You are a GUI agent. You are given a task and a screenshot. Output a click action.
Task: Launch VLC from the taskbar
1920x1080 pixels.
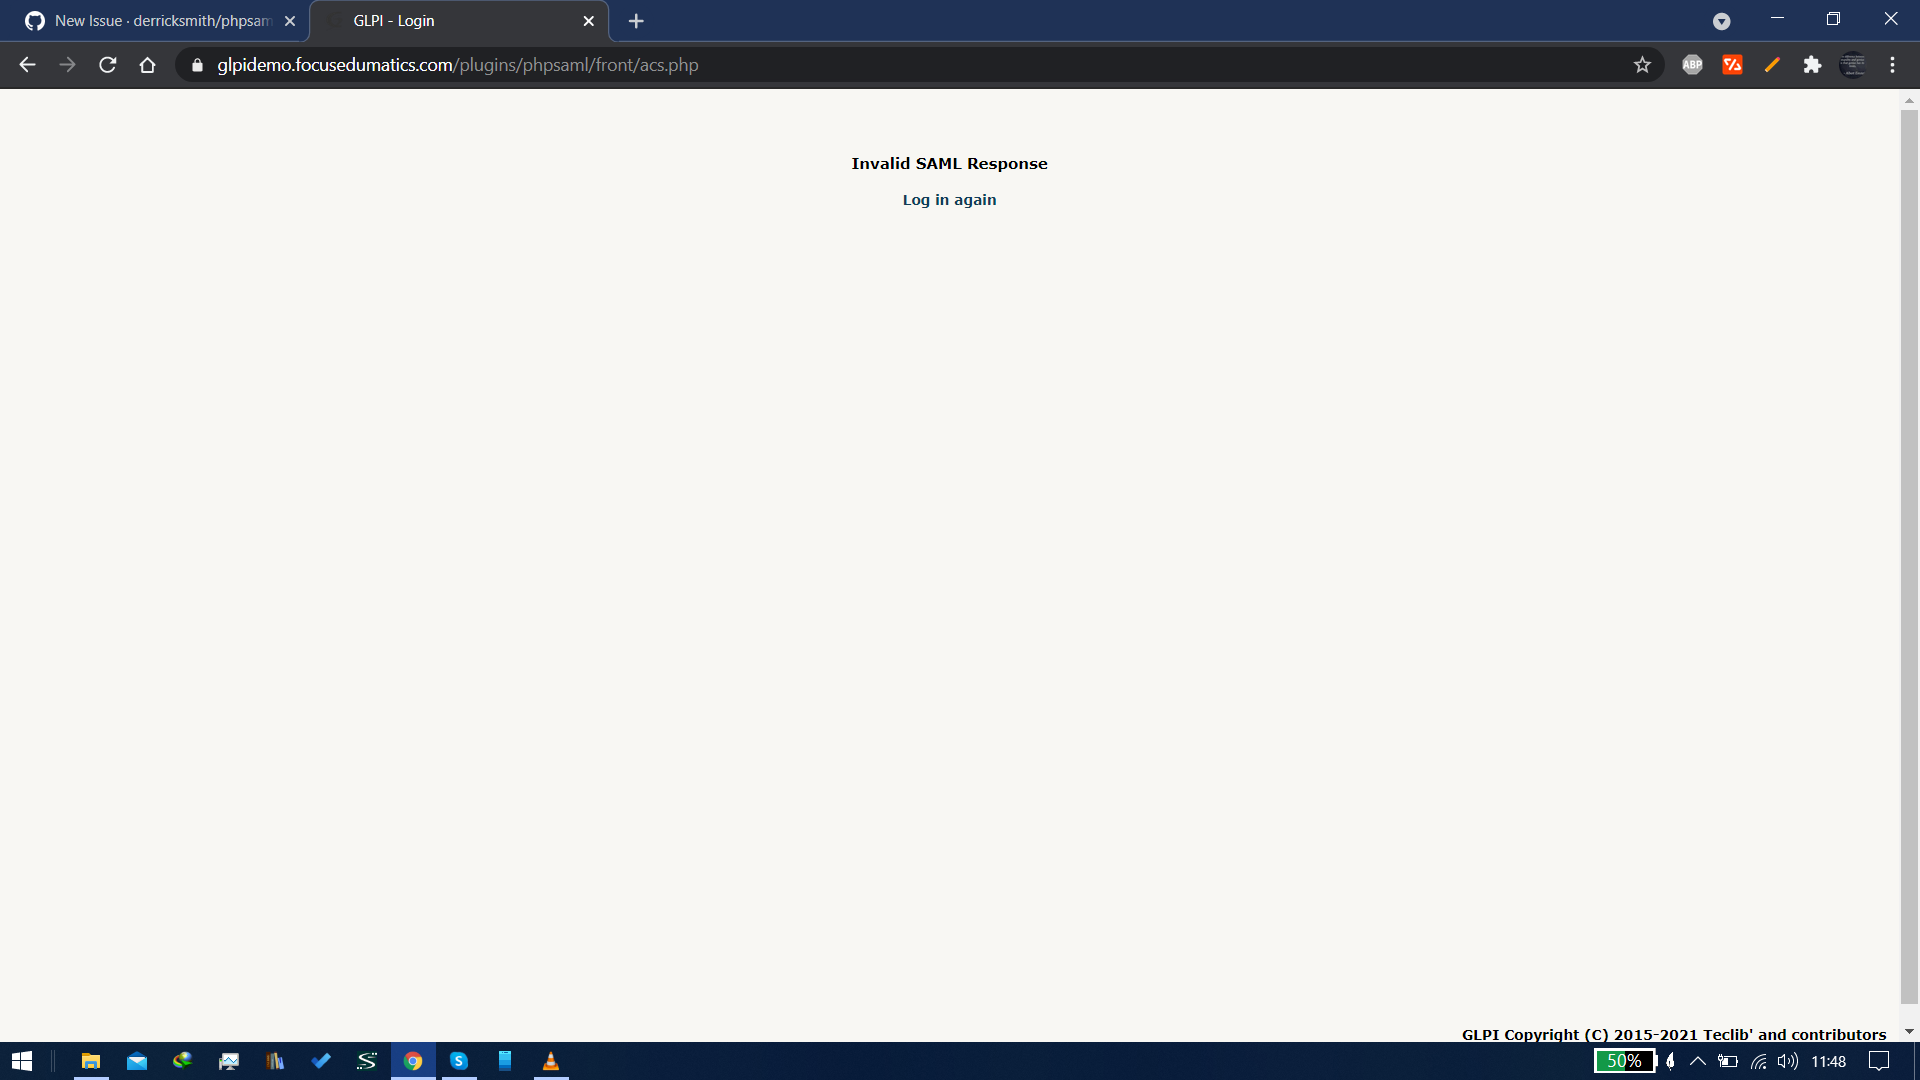pyautogui.click(x=551, y=1062)
